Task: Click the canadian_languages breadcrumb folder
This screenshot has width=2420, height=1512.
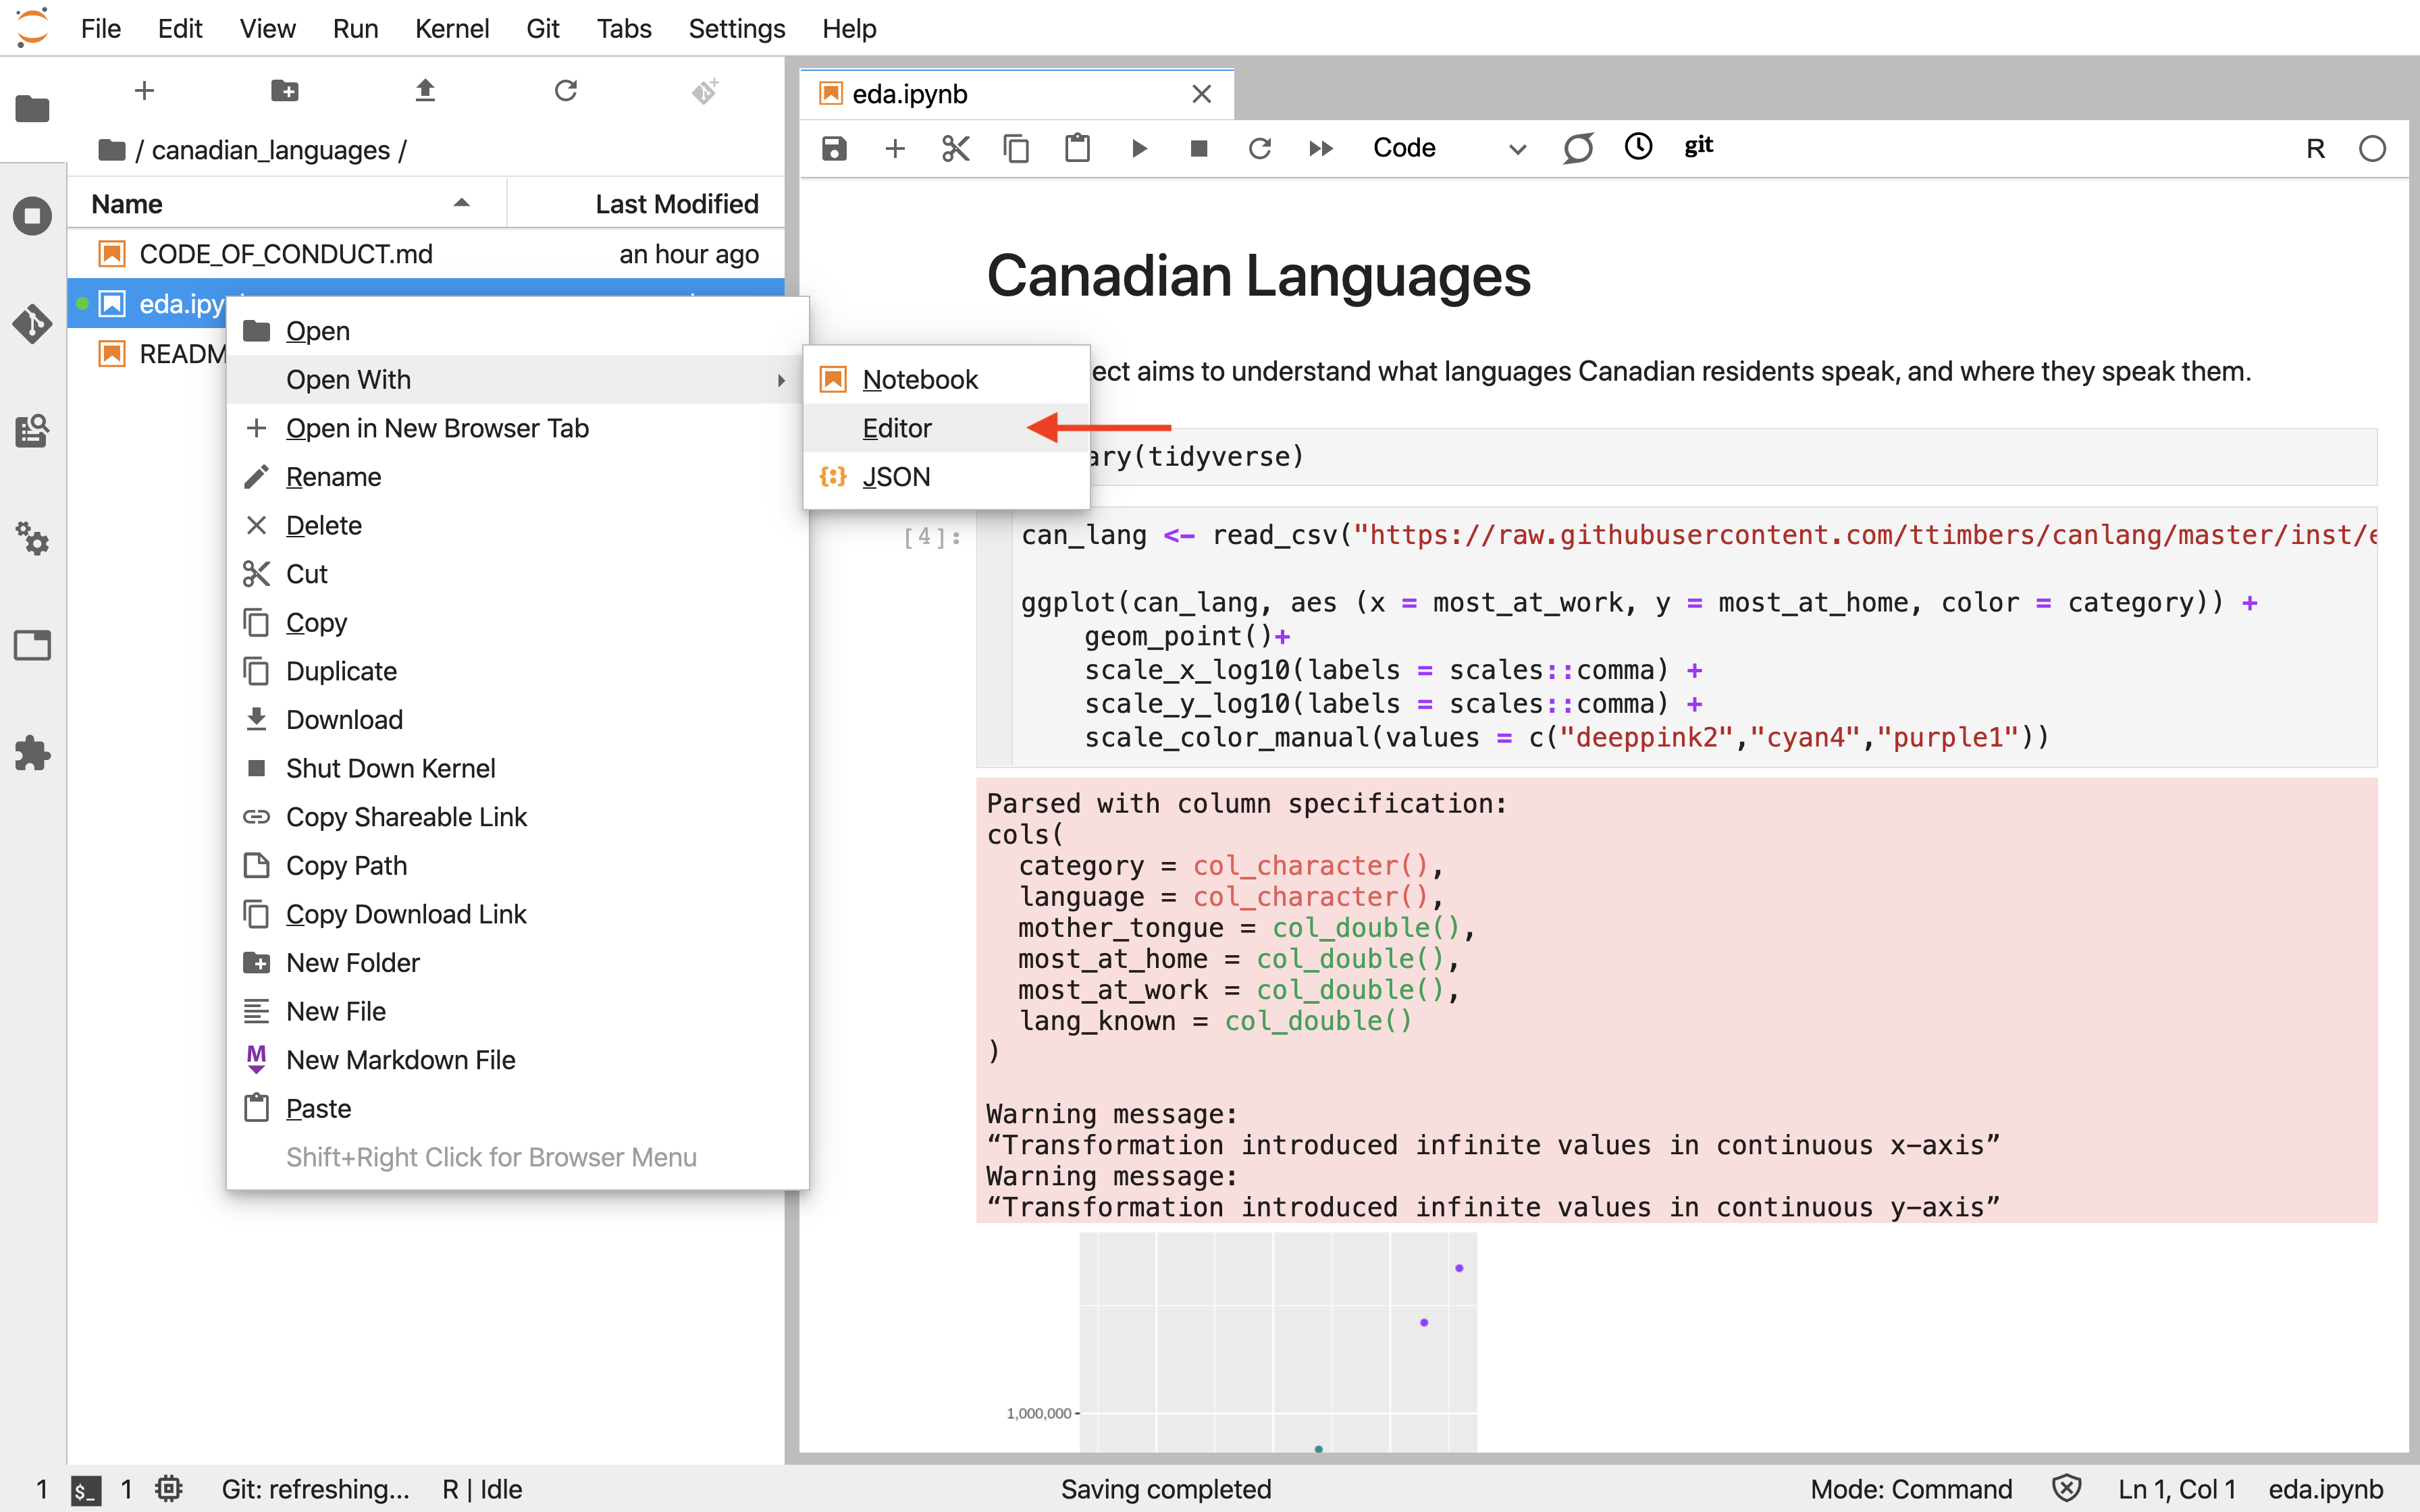Action: pyautogui.click(x=270, y=150)
